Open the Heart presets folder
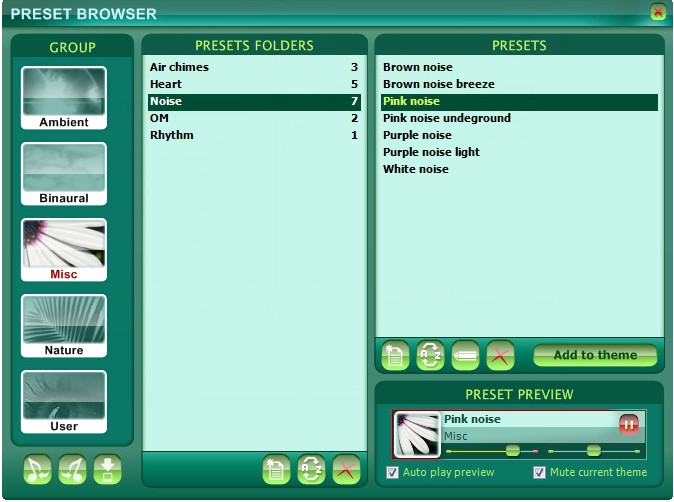 click(x=254, y=84)
